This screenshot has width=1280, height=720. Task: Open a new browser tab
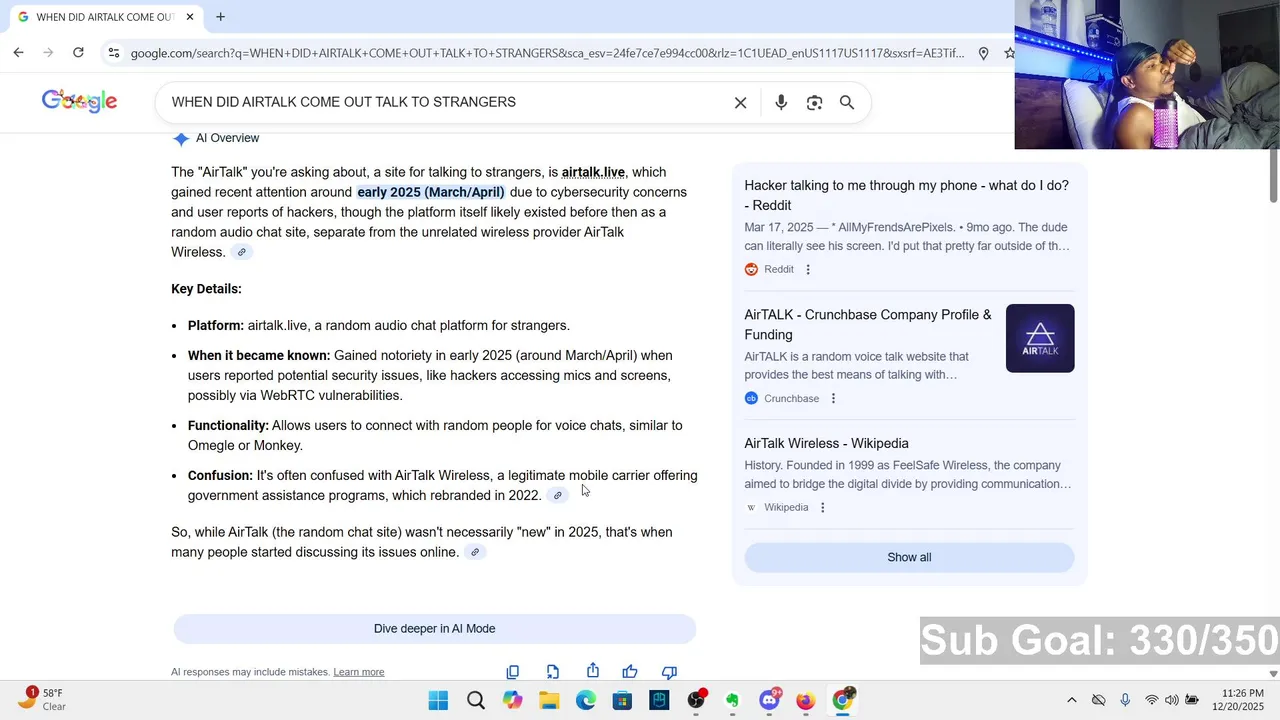click(220, 17)
